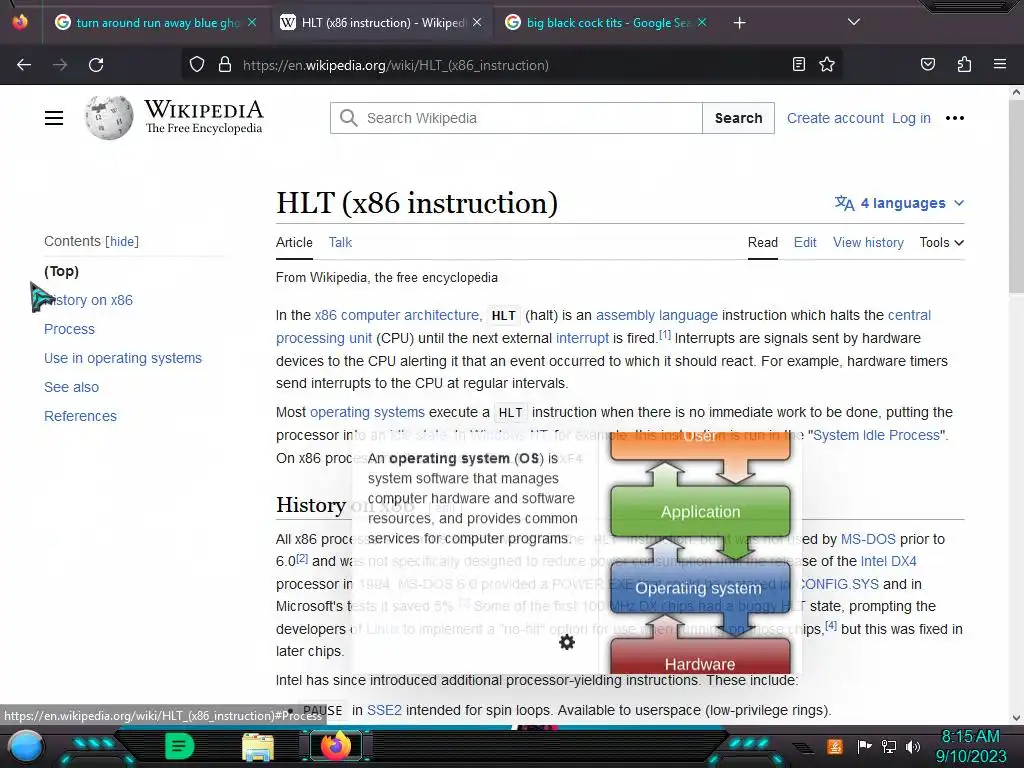Open the System Idle Process link
The width and height of the screenshot is (1024, 768).
click(x=876, y=435)
